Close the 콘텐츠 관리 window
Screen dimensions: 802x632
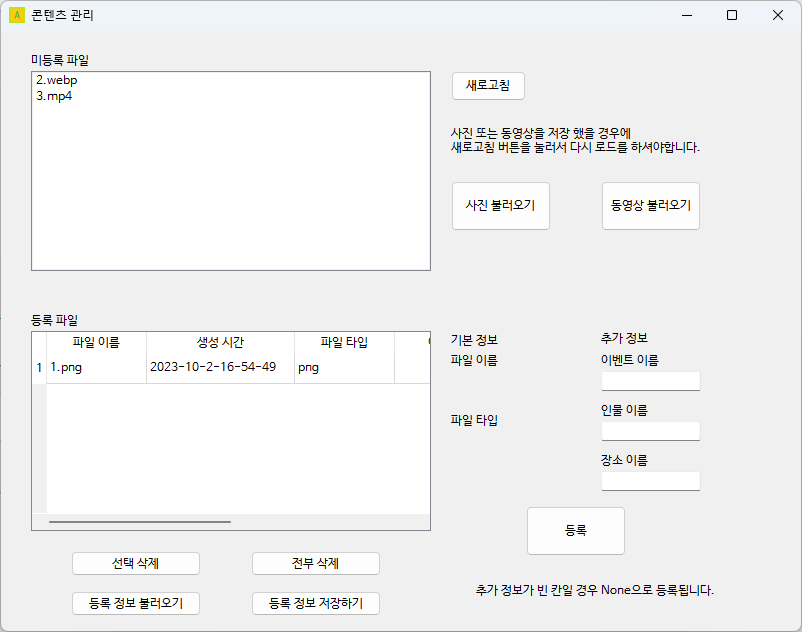coord(777,15)
